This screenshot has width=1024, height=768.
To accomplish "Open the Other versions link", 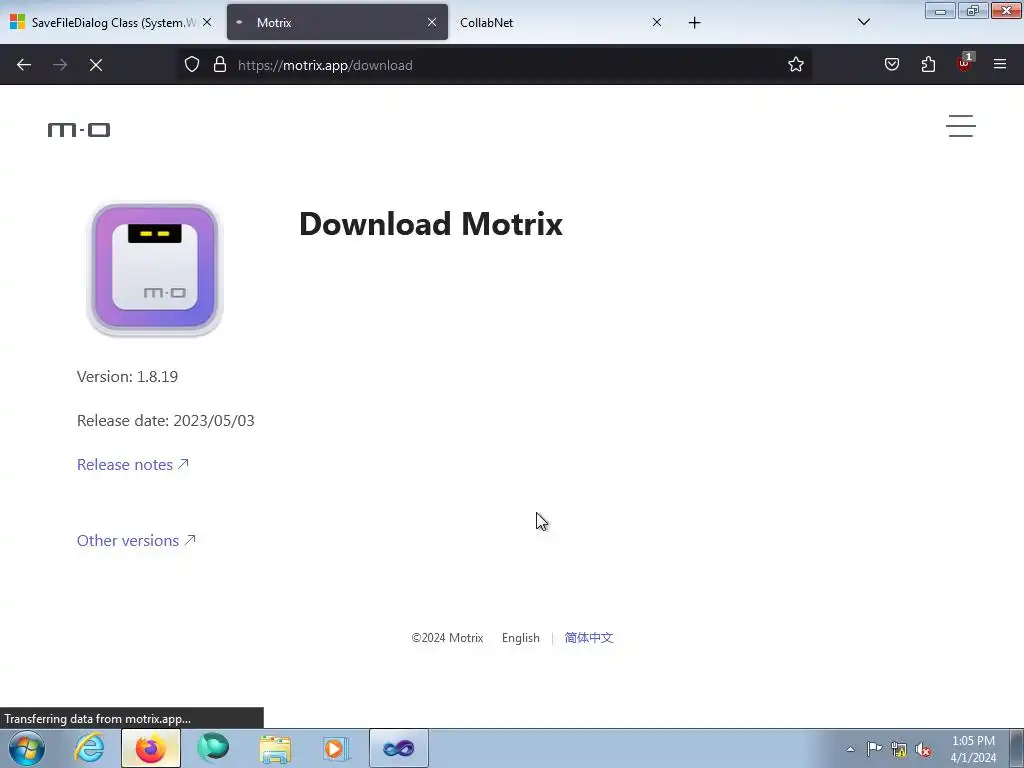I will [136, 540].
